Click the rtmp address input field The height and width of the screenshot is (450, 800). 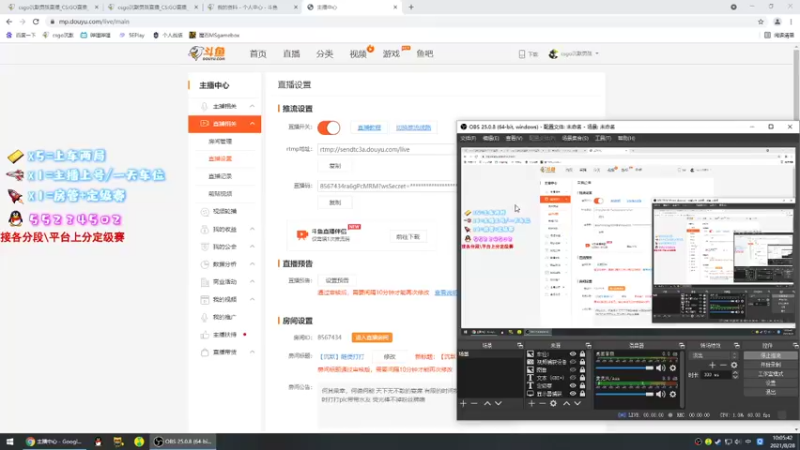(x=386, y=149)
